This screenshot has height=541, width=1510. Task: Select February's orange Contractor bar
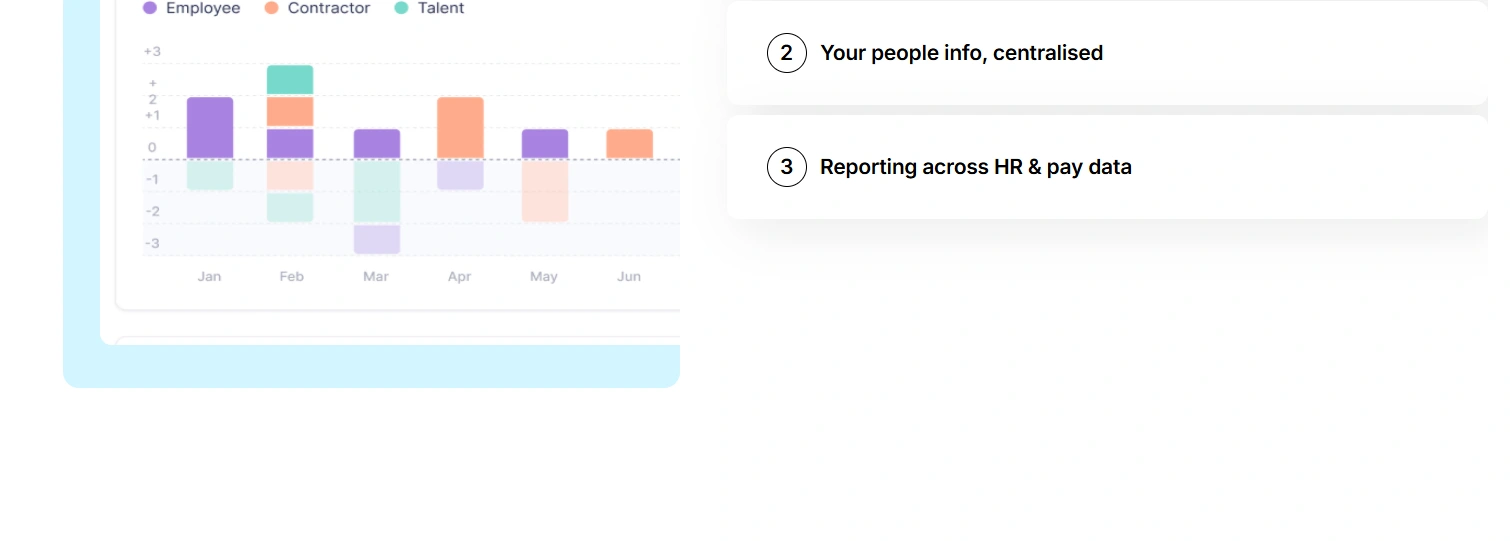point(290,111)
